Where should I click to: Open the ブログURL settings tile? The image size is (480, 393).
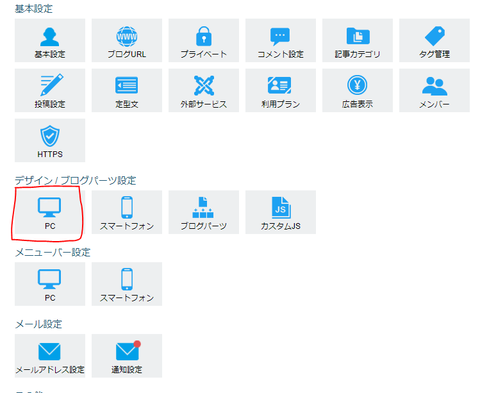tap(127, 40)
